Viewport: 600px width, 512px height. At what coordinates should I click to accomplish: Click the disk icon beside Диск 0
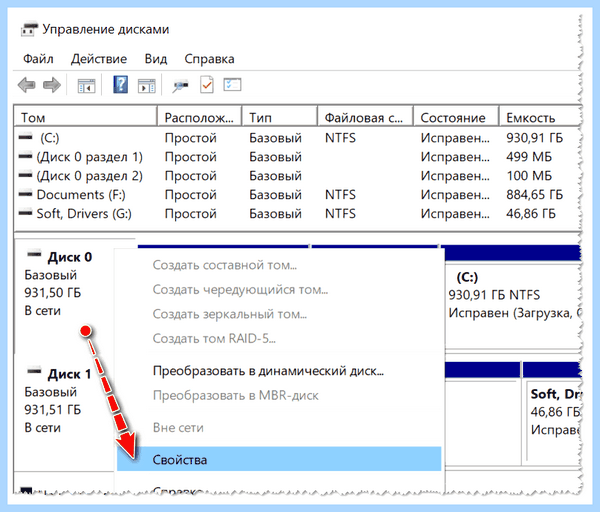pyautogui.click(x=34, y=253)
